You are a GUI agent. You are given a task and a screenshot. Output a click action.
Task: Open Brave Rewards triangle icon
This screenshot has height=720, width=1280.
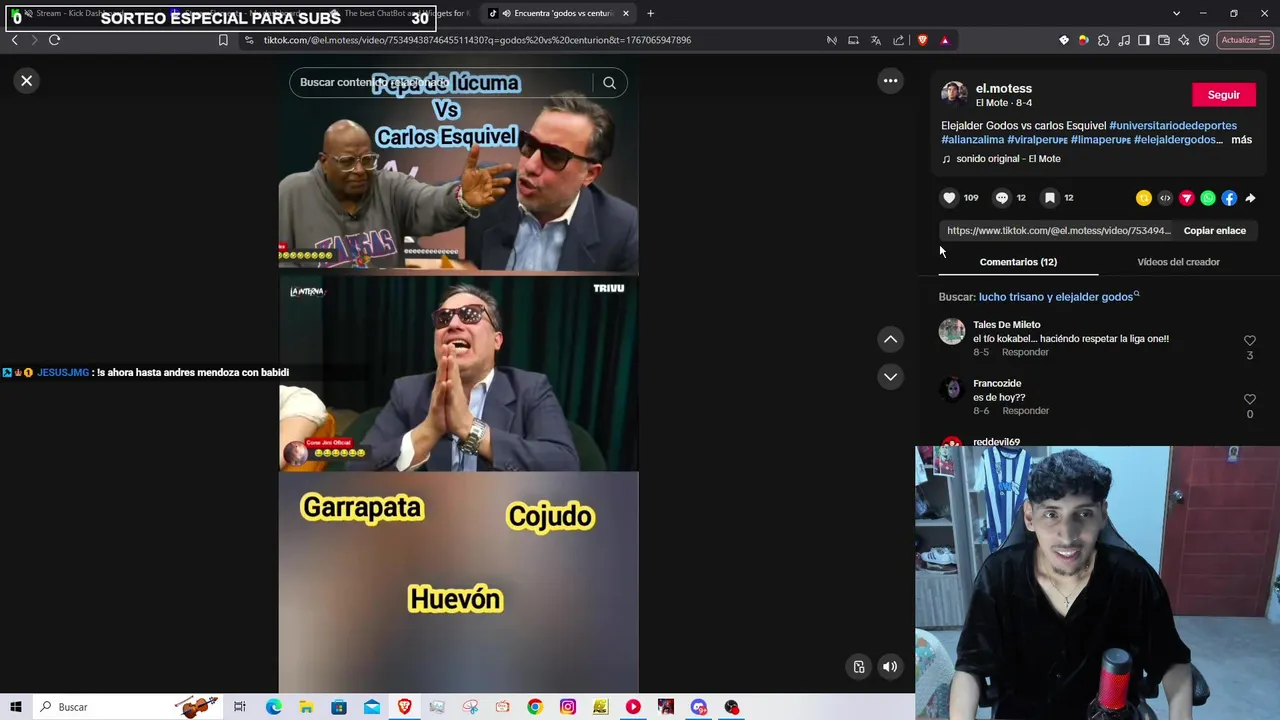tap(945, 40)
